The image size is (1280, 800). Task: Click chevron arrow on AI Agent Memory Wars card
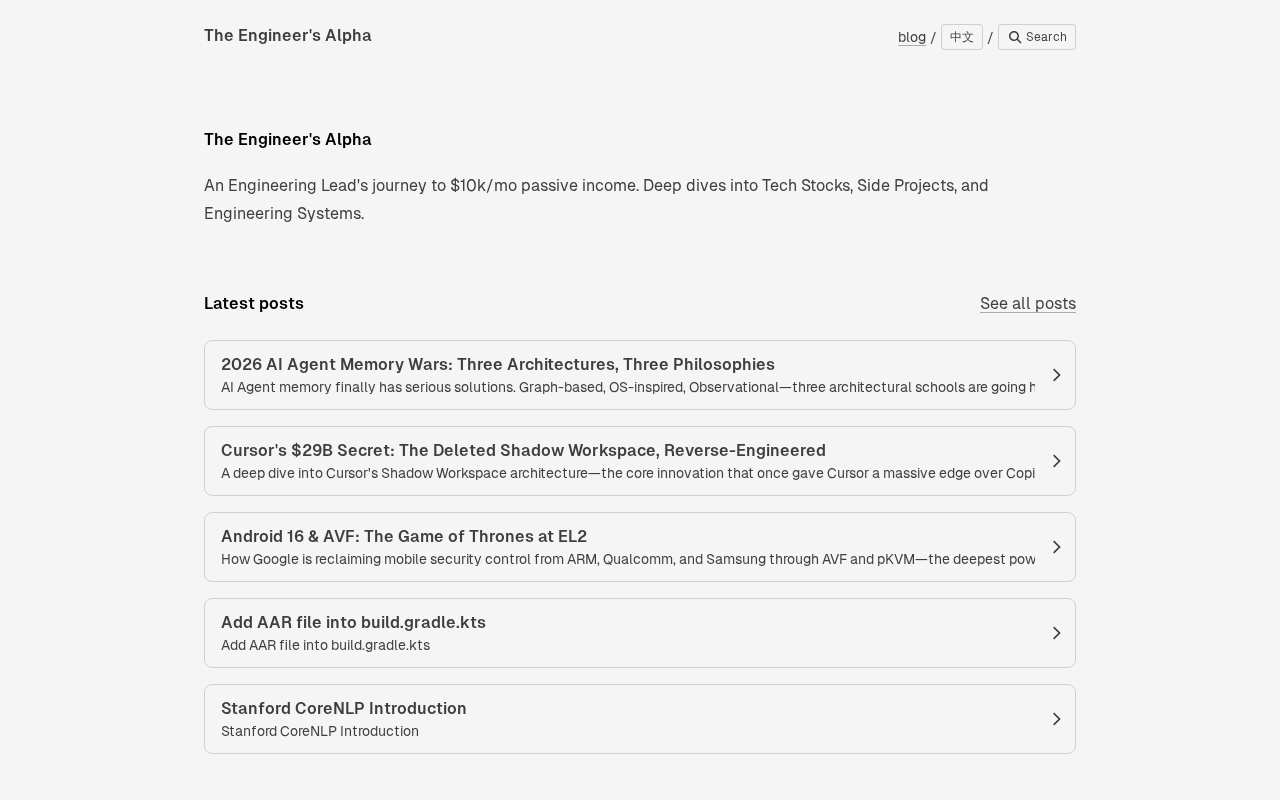[1056, 375]
